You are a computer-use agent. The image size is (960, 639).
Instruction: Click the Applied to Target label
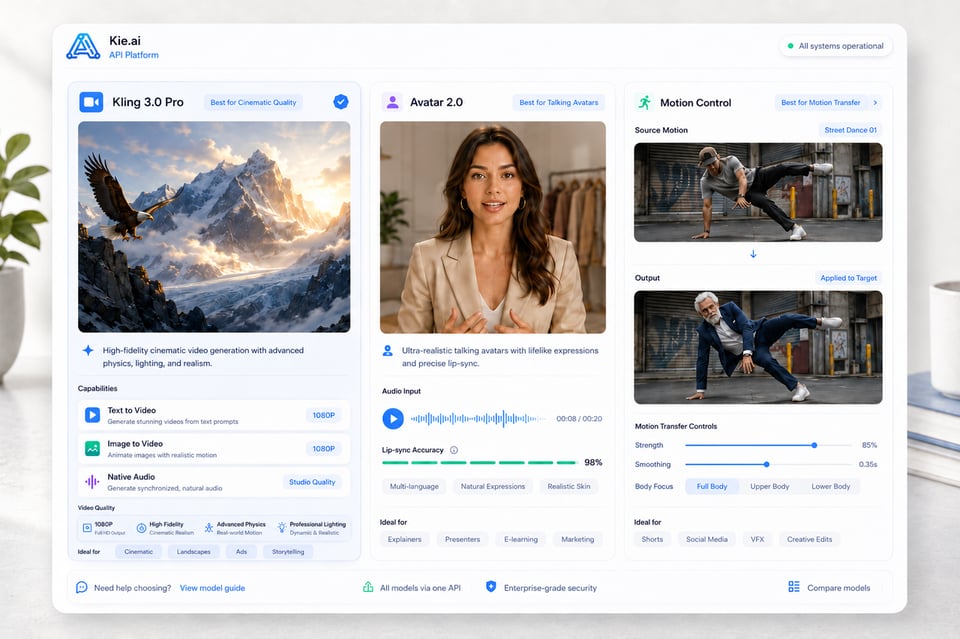[849, 278]
